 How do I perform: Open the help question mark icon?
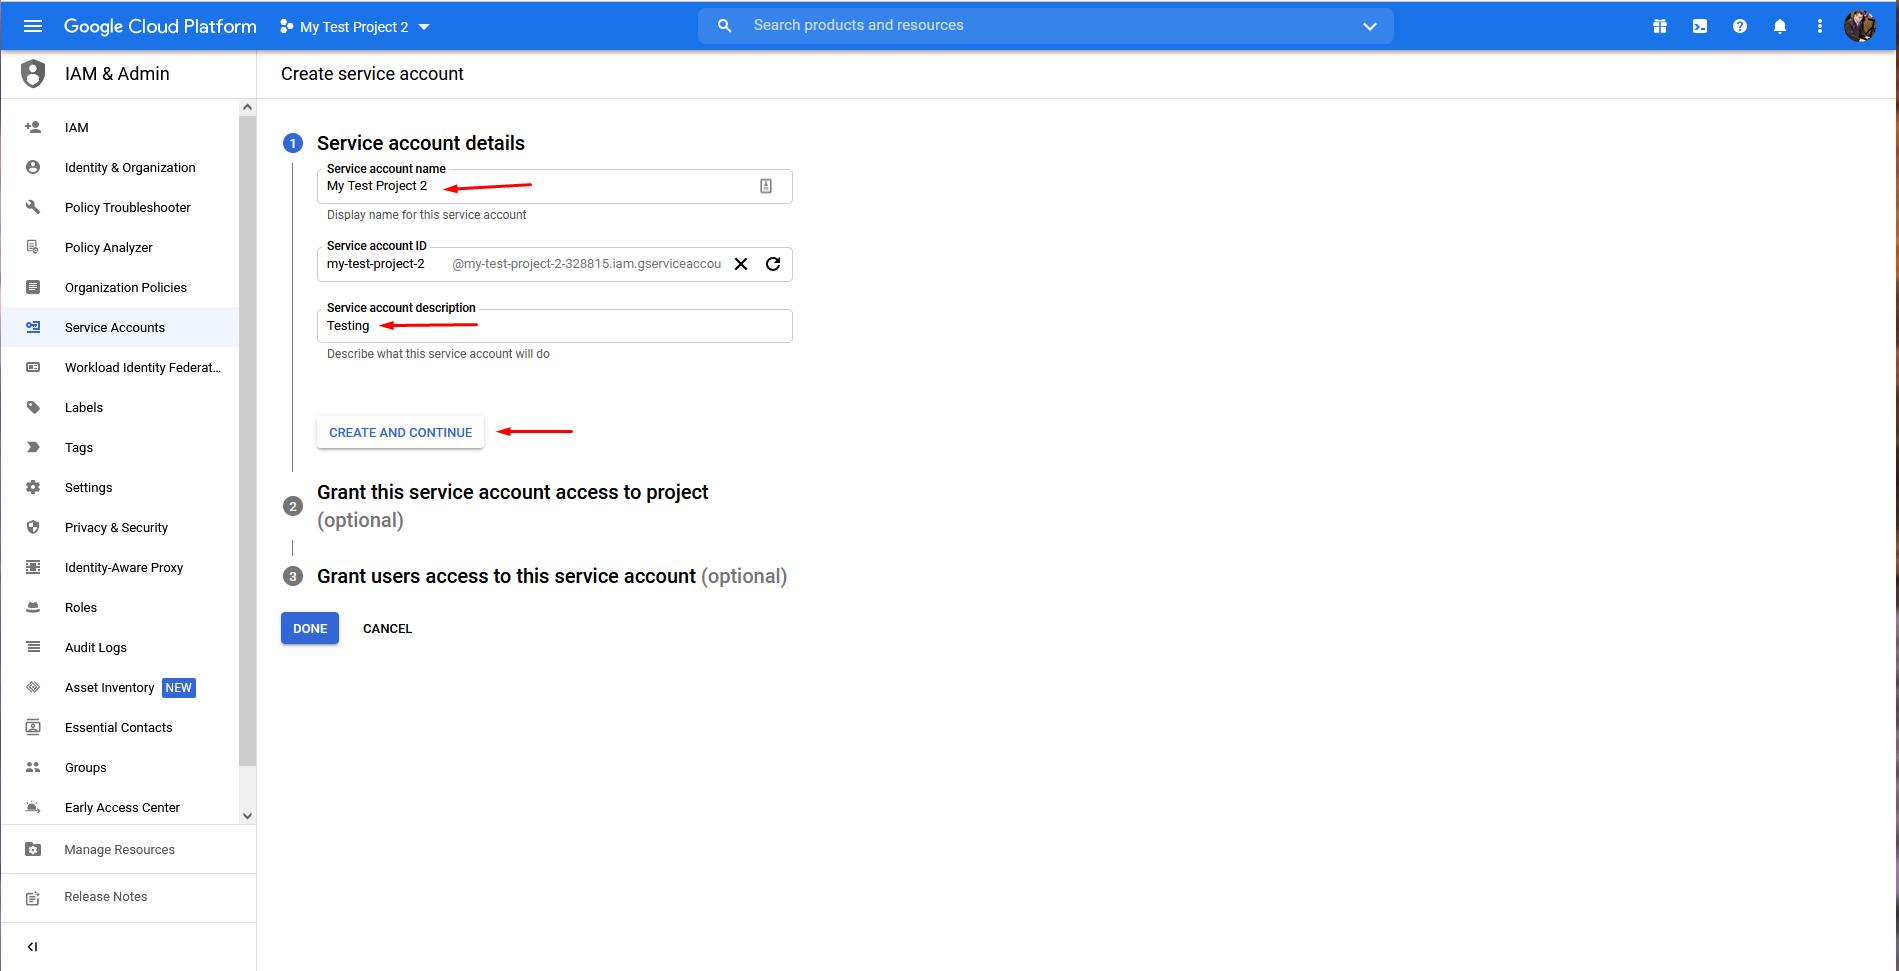[x=1740, y=26]
